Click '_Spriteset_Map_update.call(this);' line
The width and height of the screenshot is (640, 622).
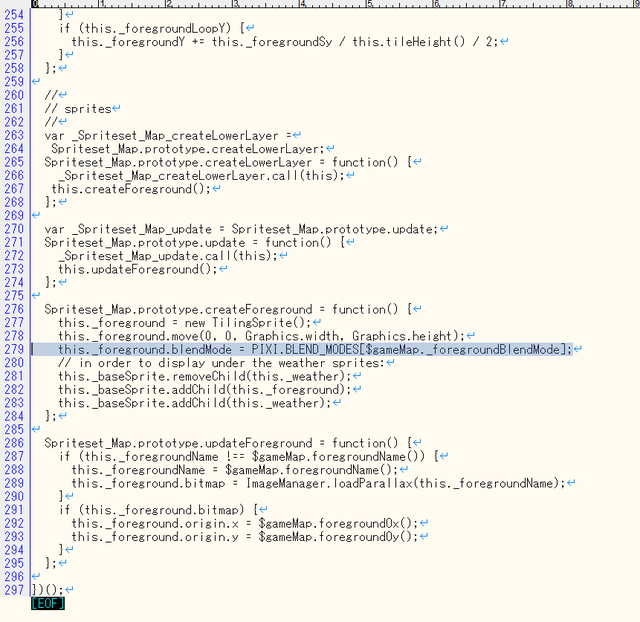pyautogui.click(x=168, y=255)
